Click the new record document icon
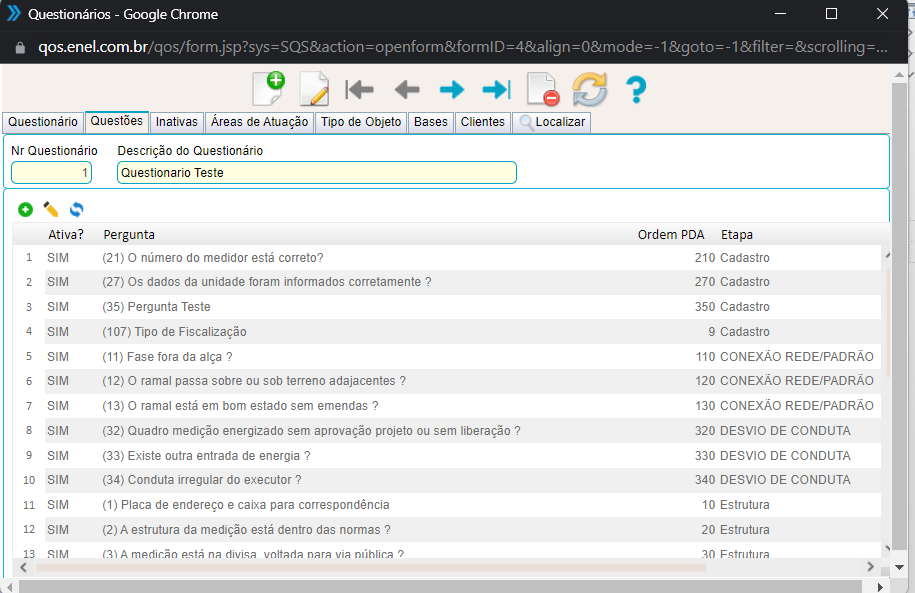915x593 pixels. pyautogui.click(x=268, y=89)
